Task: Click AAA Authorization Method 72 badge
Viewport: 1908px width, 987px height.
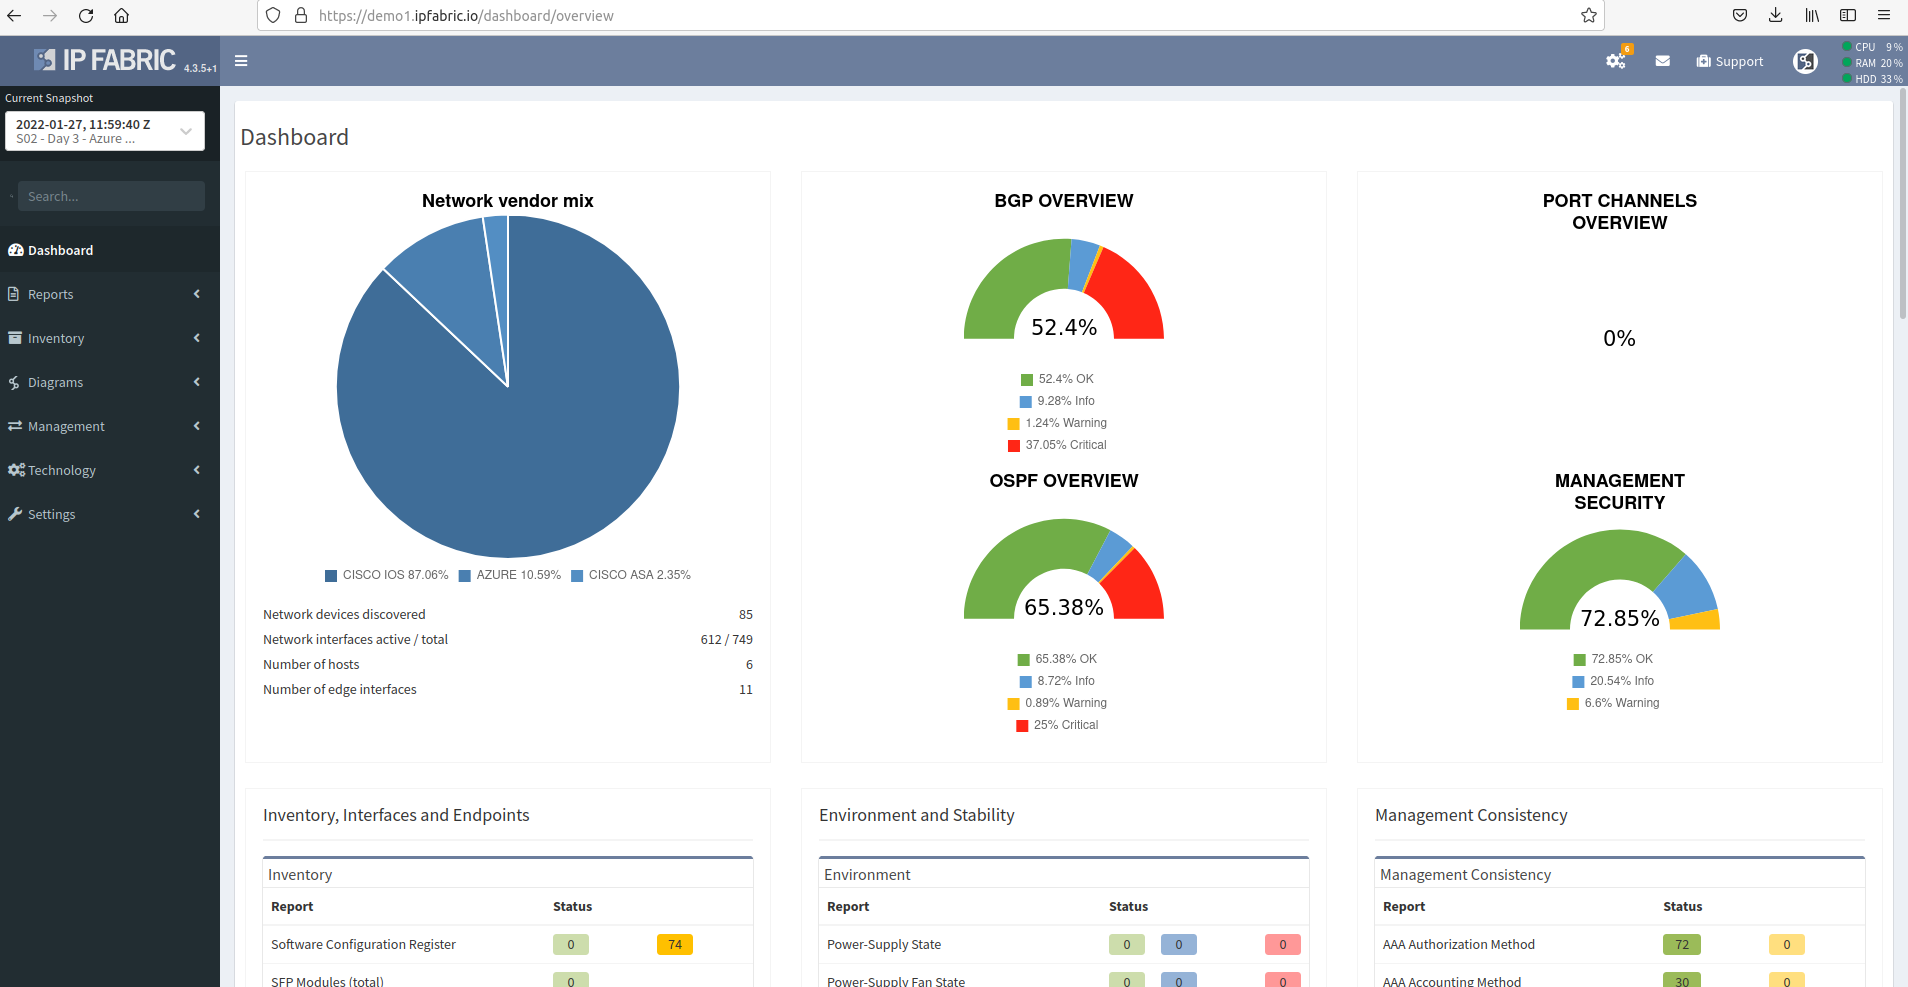Action: 1682,944
